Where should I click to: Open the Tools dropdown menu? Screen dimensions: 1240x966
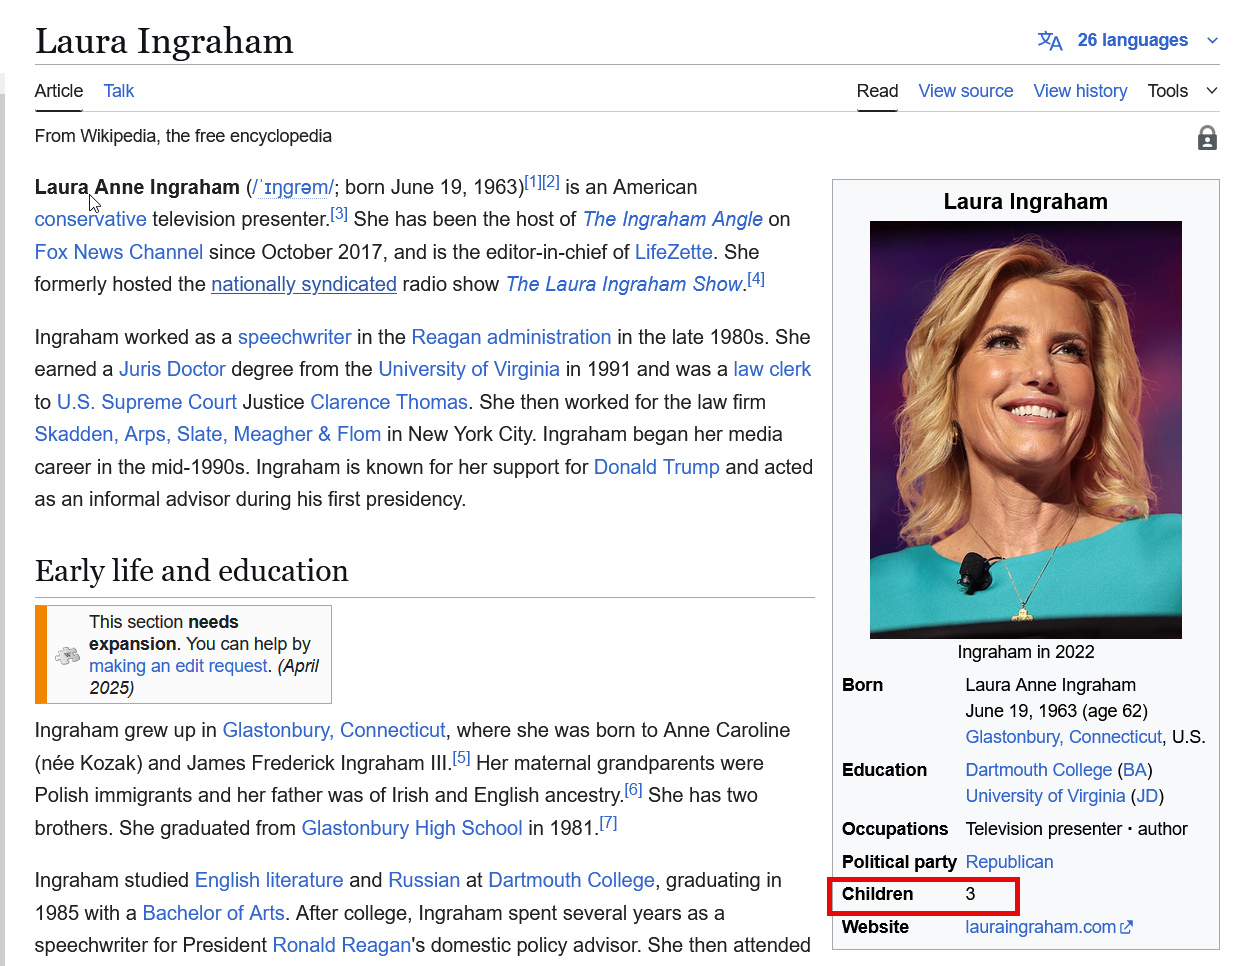(1182, 91)
